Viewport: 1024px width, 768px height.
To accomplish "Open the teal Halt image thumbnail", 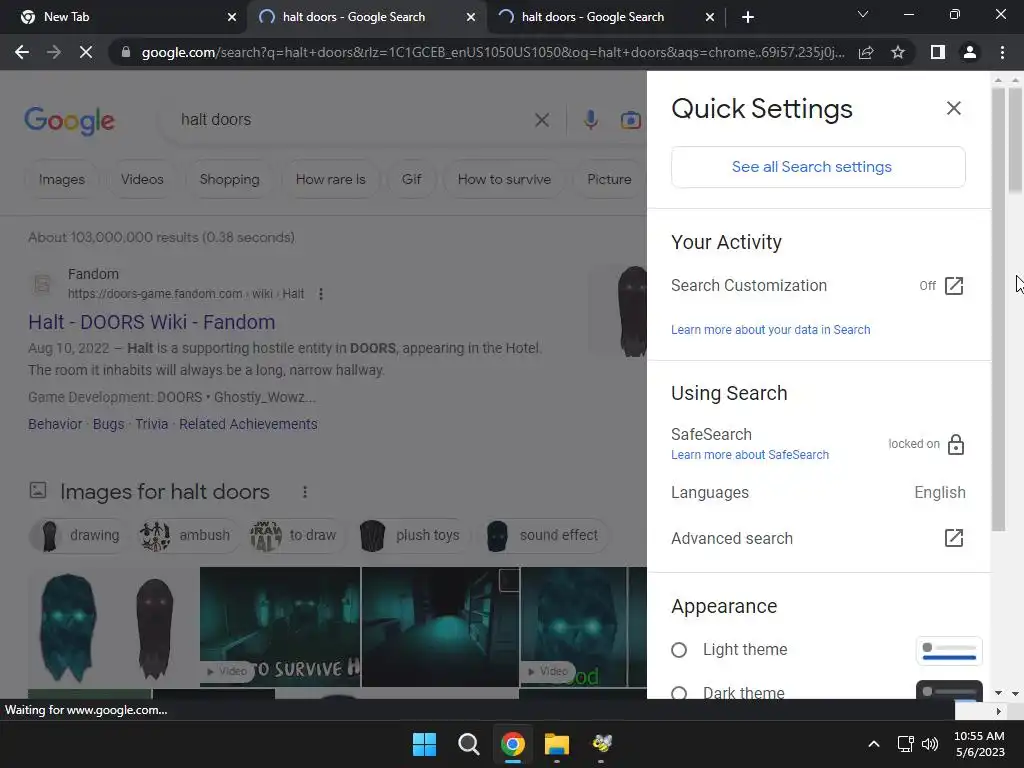I will click(68, 627).
